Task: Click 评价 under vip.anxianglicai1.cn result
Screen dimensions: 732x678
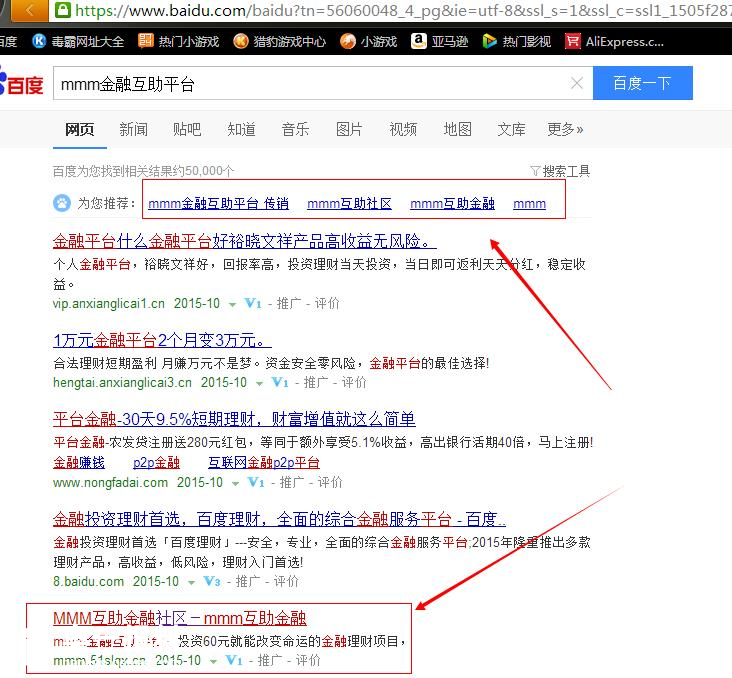Action: 327,304
